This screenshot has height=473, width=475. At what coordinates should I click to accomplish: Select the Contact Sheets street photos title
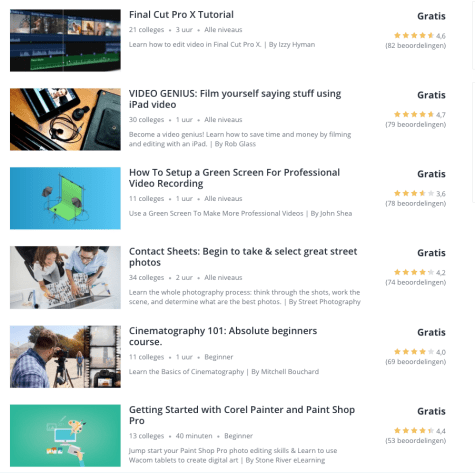coord(243,257)
